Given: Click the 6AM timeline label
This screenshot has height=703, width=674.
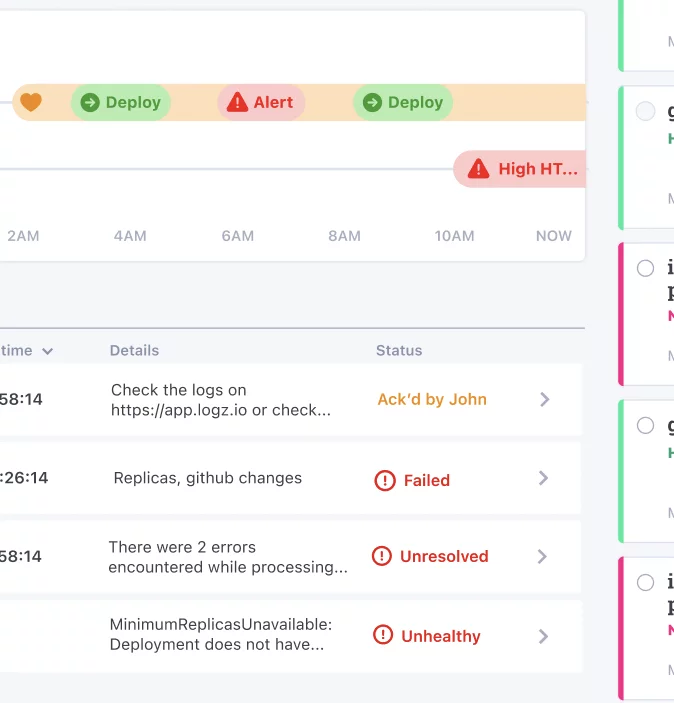Looking at the screenshot, I should tap(238, 236).
